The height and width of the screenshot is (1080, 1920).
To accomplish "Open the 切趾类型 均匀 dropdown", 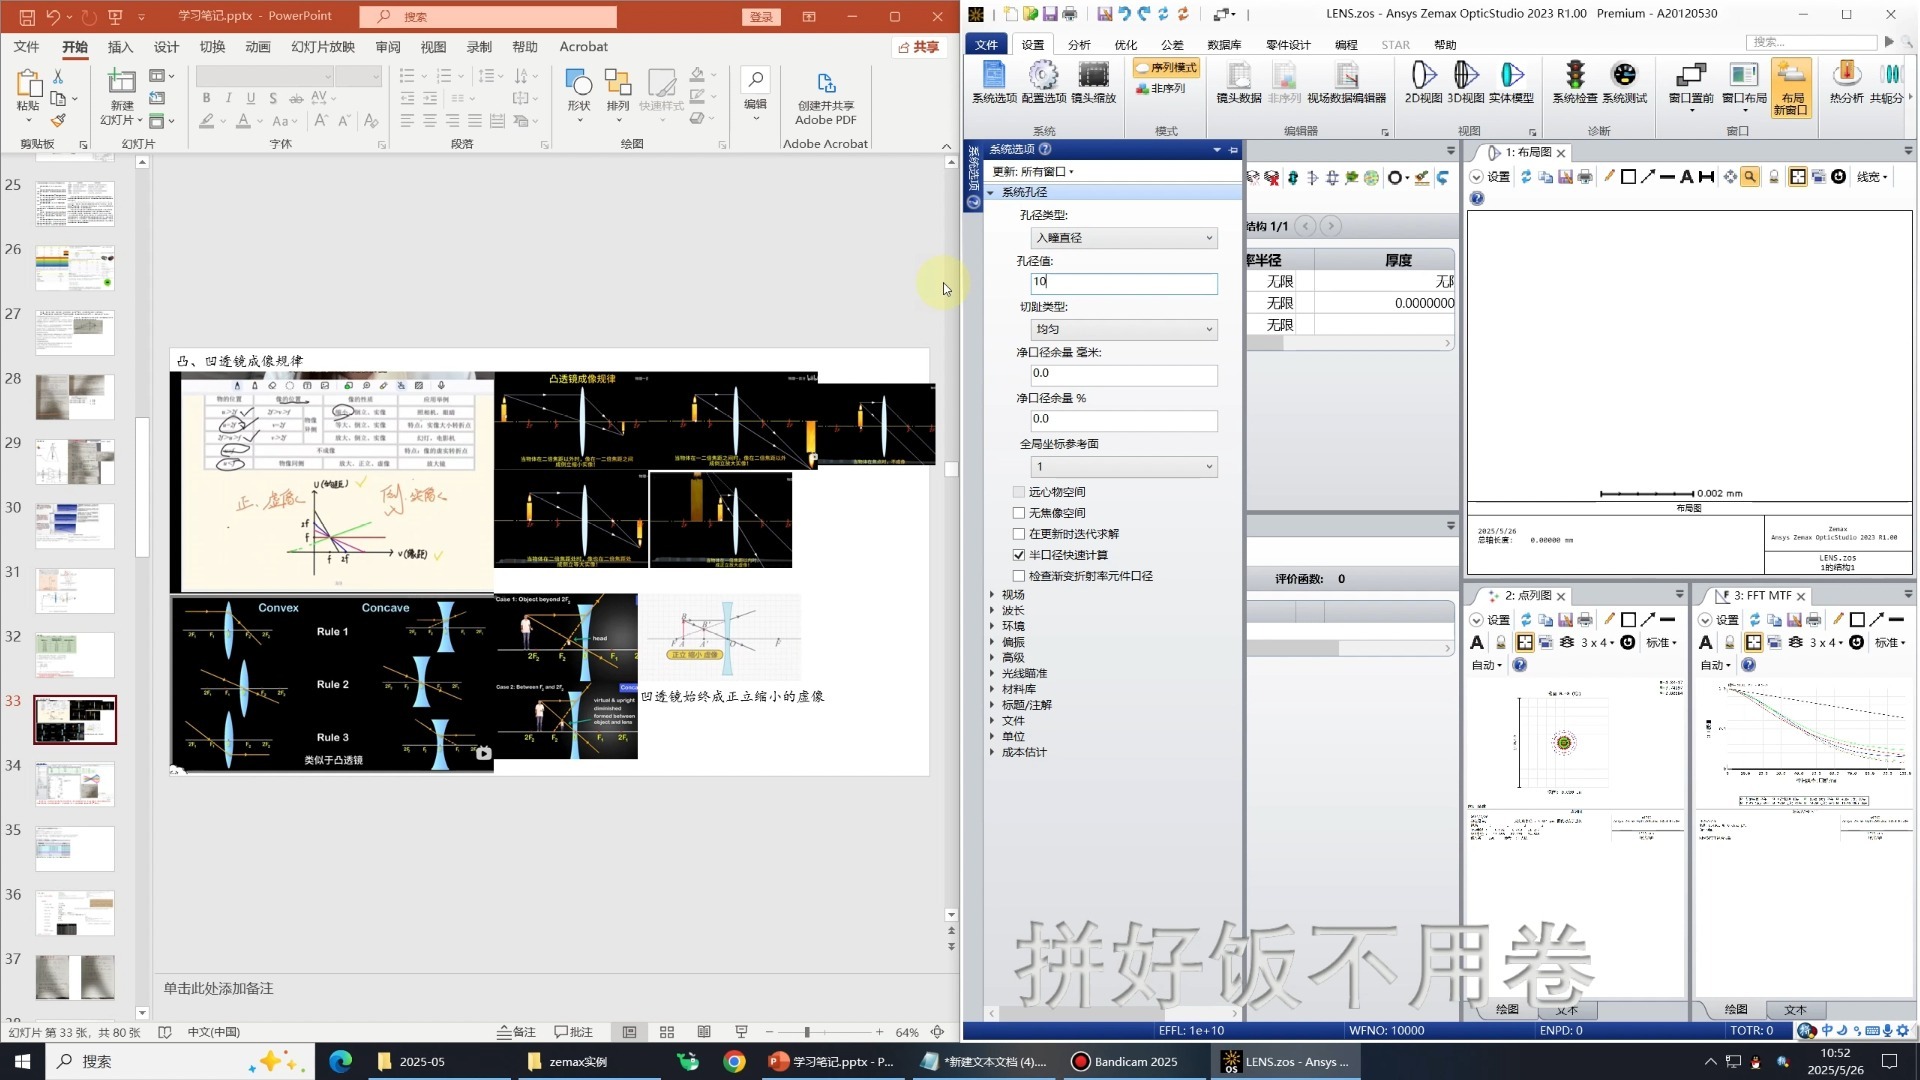I will (x=1123, y=329).
